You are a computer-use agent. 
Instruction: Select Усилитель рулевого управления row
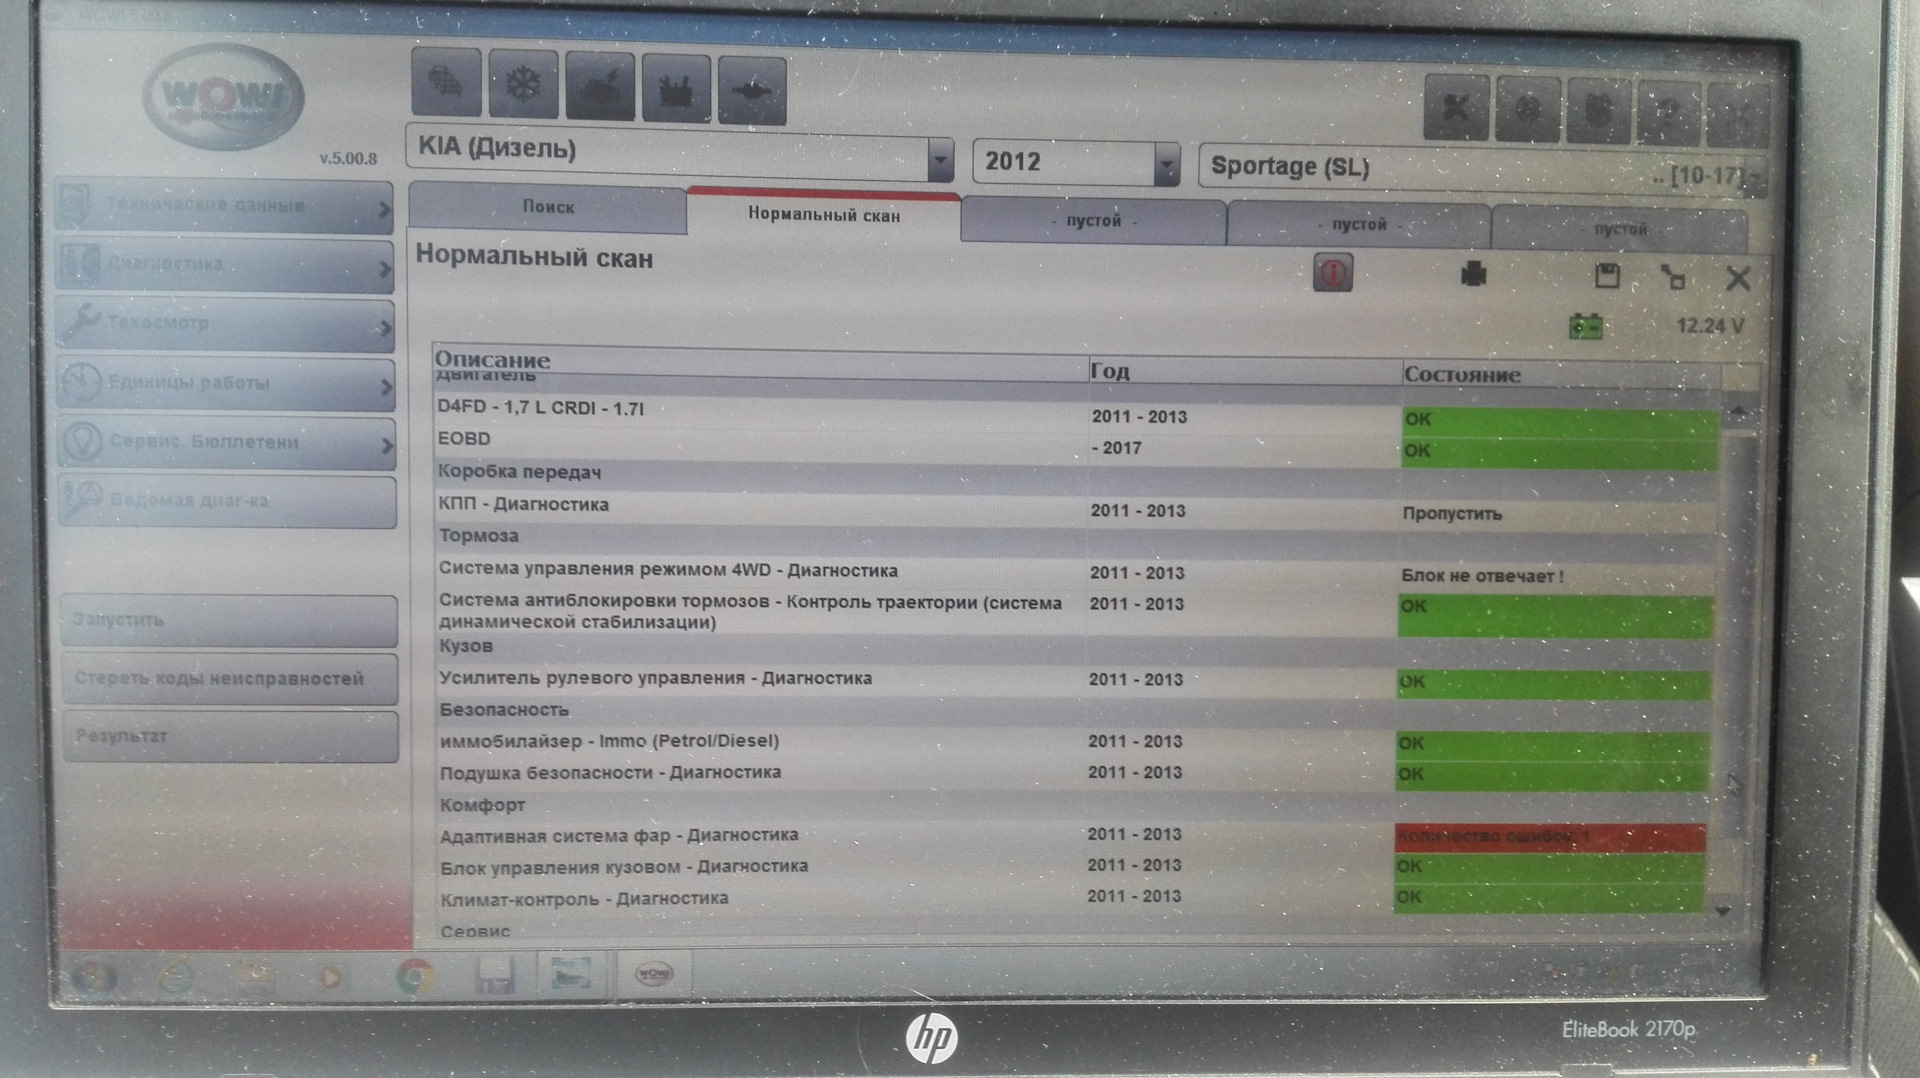click(1075, 680)
